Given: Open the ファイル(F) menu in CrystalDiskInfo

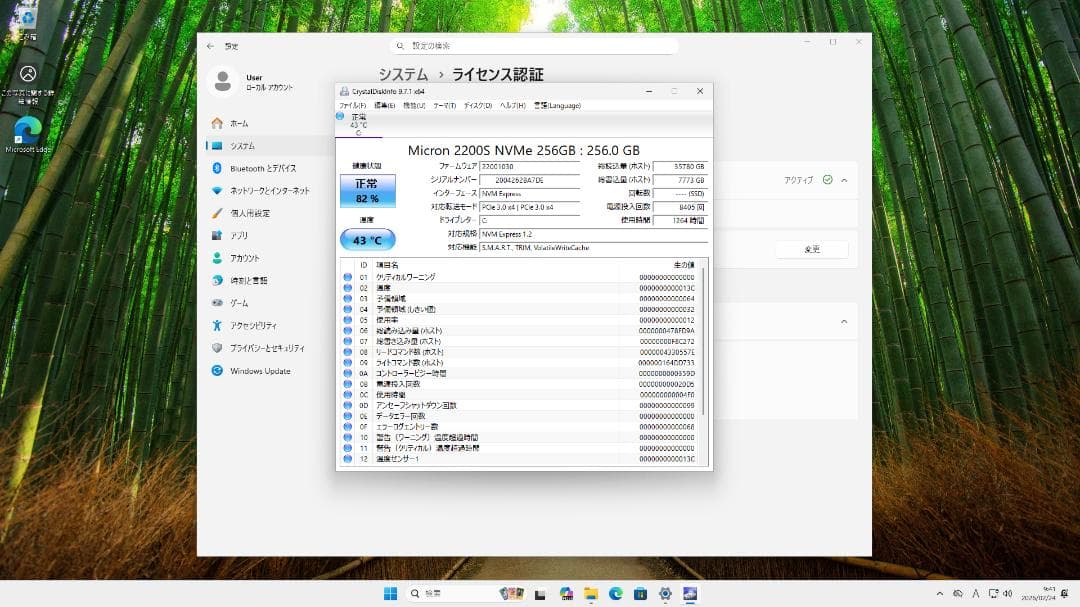Looking at the screenshot, I should click(x=352, y=105).
